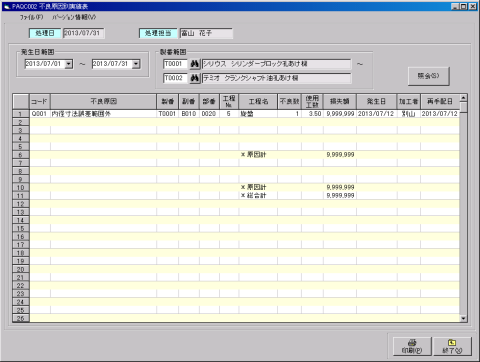Click the binoculars search icon beside T0002
The image size is (480, 362).
tap(195, 78)
